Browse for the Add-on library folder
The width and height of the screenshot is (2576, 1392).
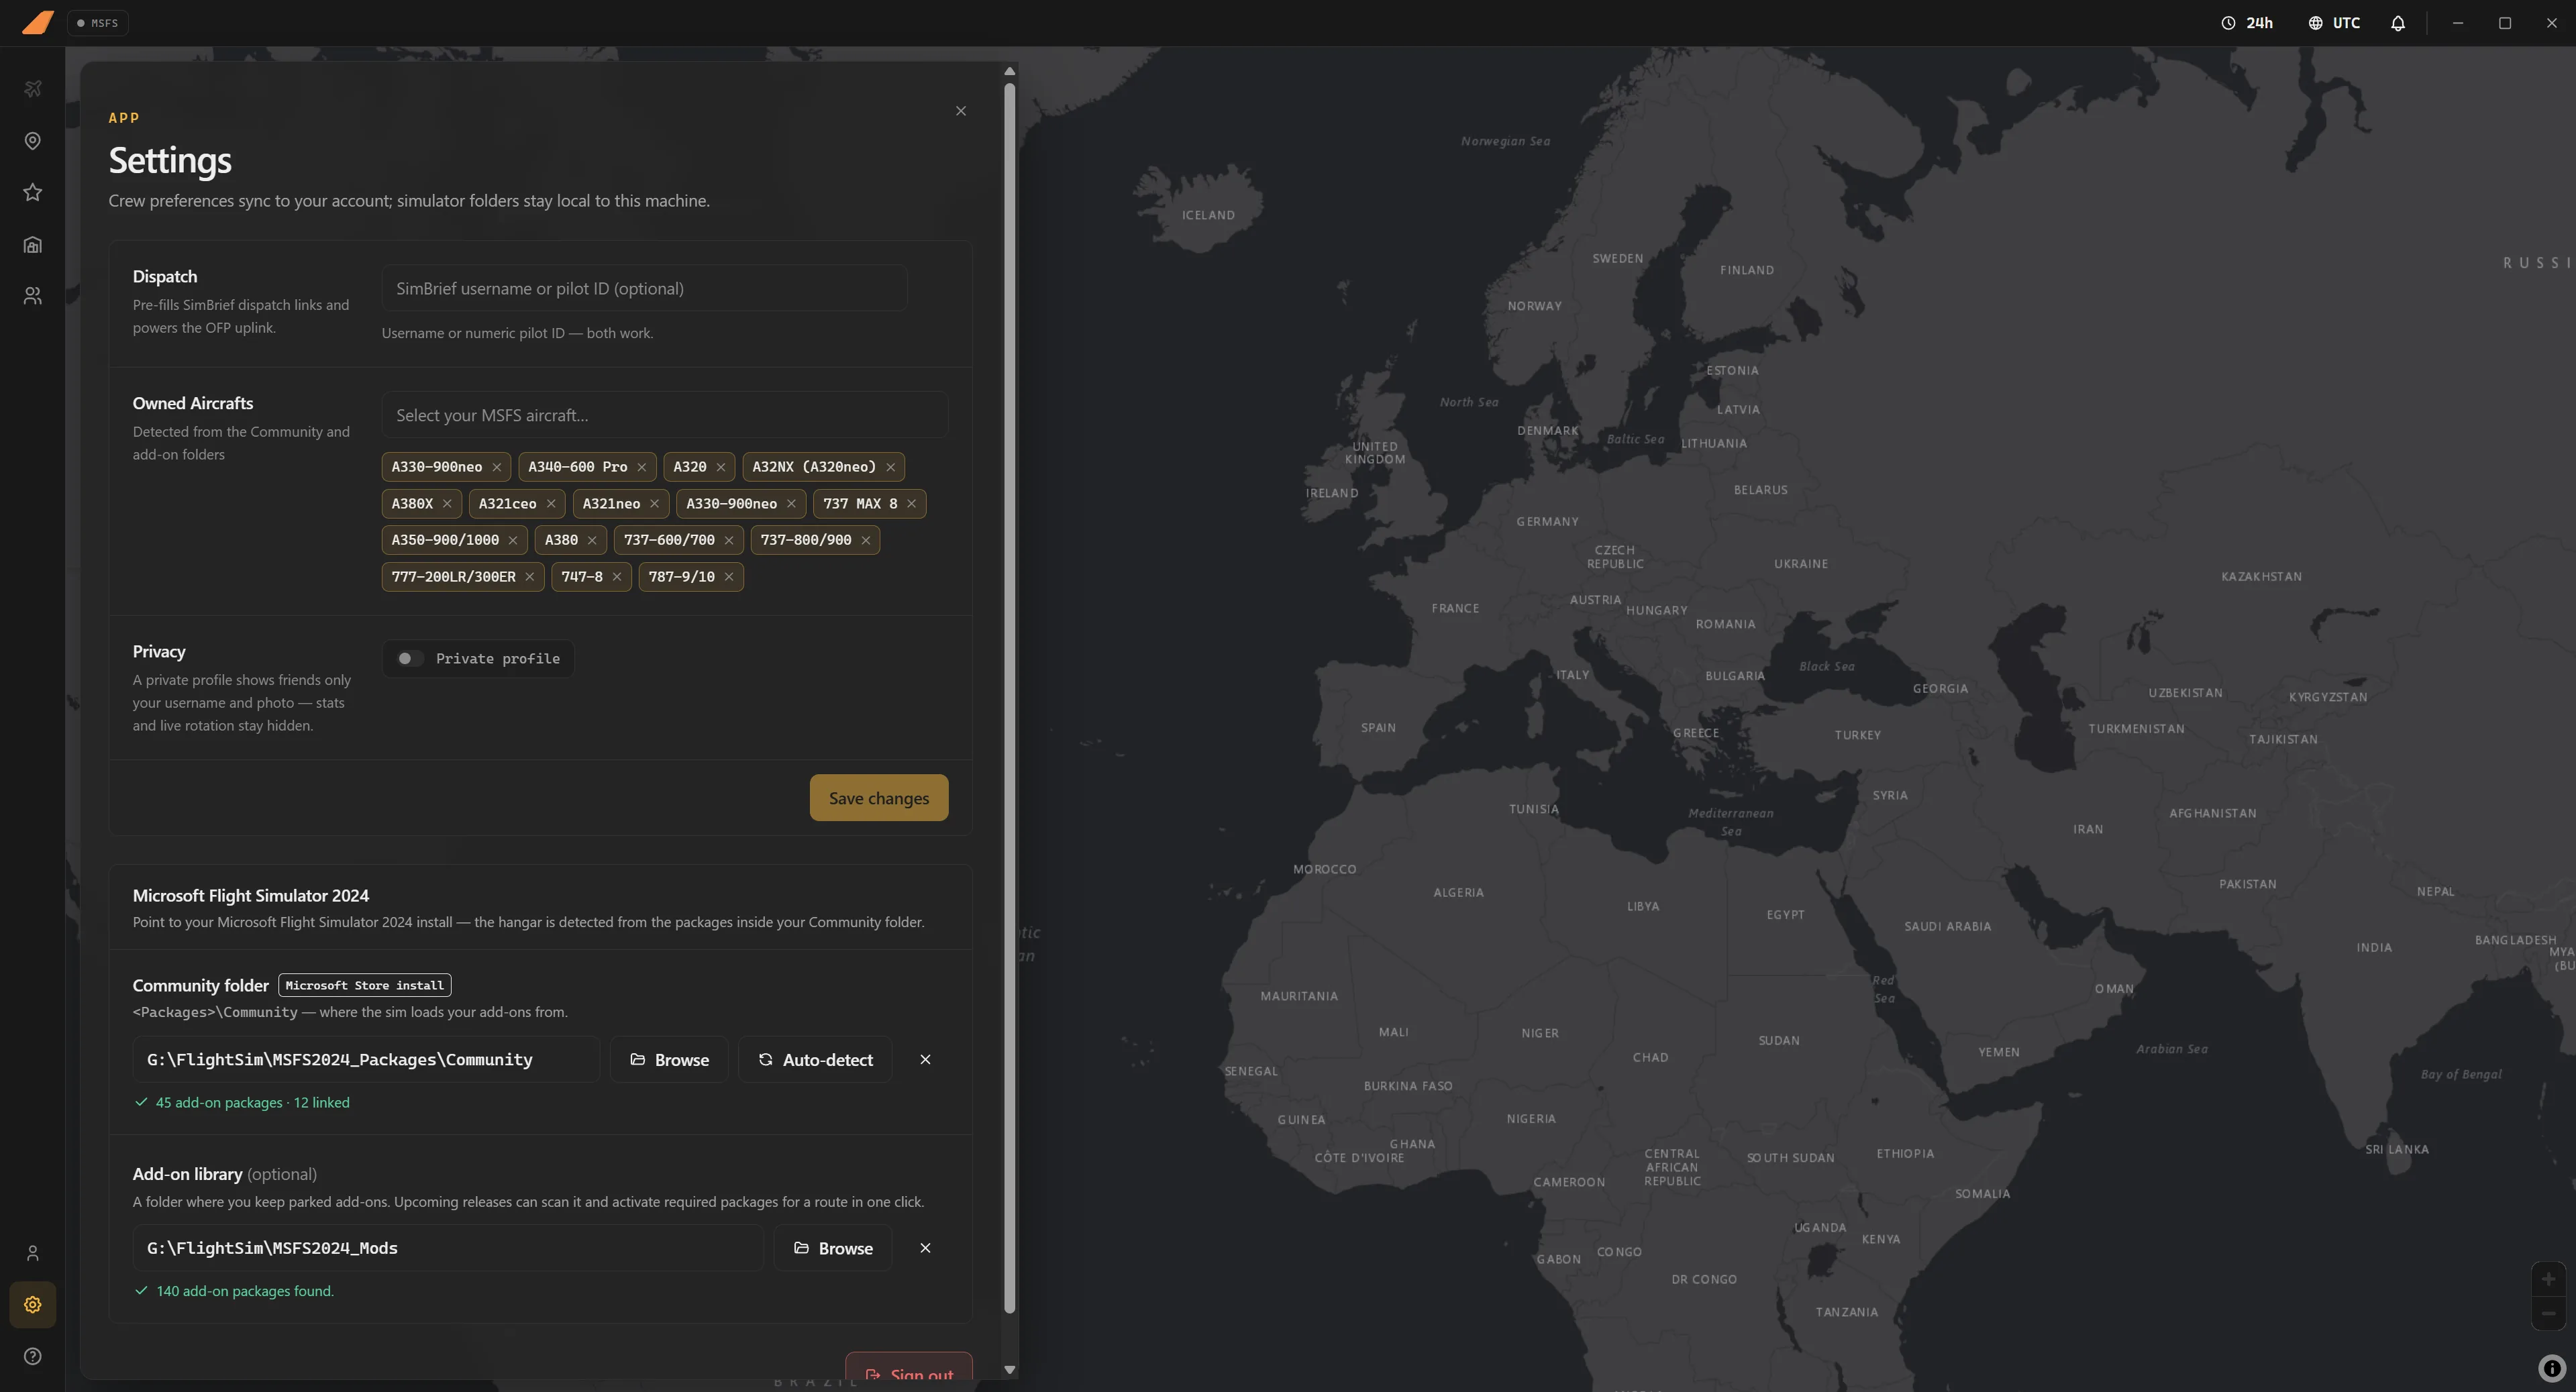(833, 1248)
